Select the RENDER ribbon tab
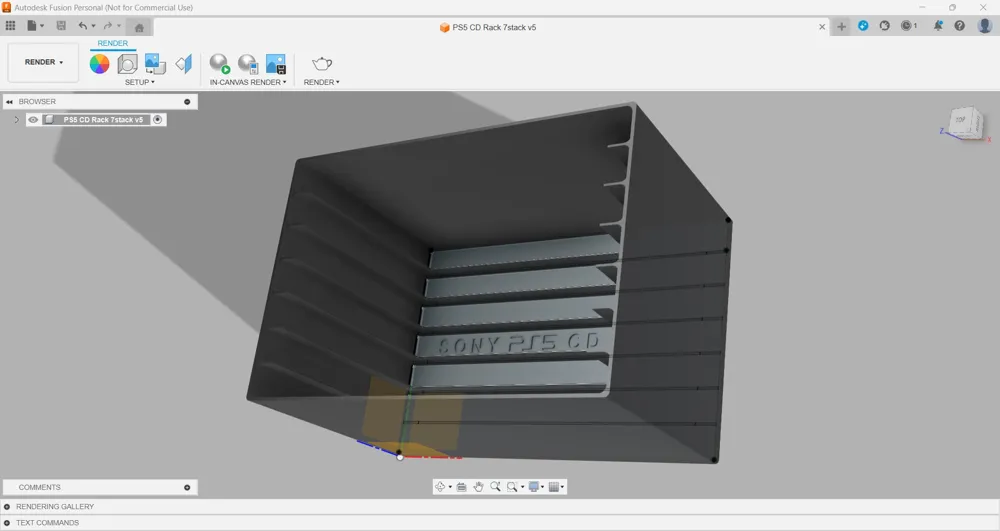1000x531 pixels. (112, 43)
